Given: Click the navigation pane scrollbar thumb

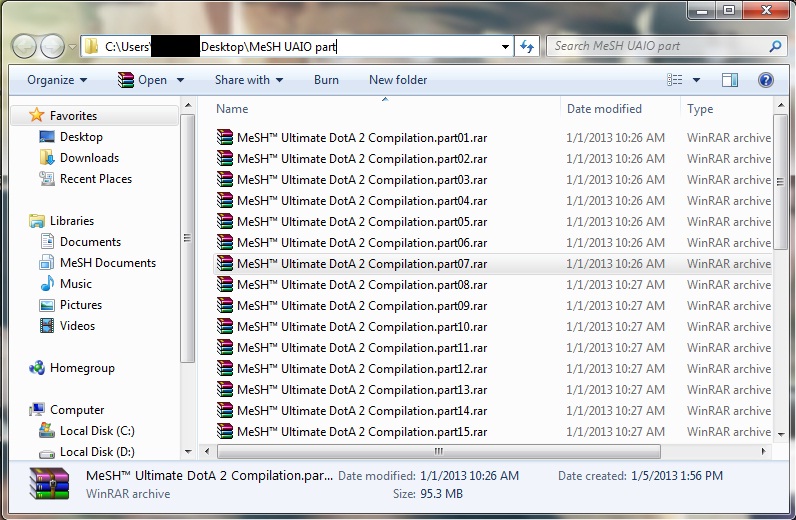Looking at the screenshot, I should pyautogui.click(x=187, y=238).
